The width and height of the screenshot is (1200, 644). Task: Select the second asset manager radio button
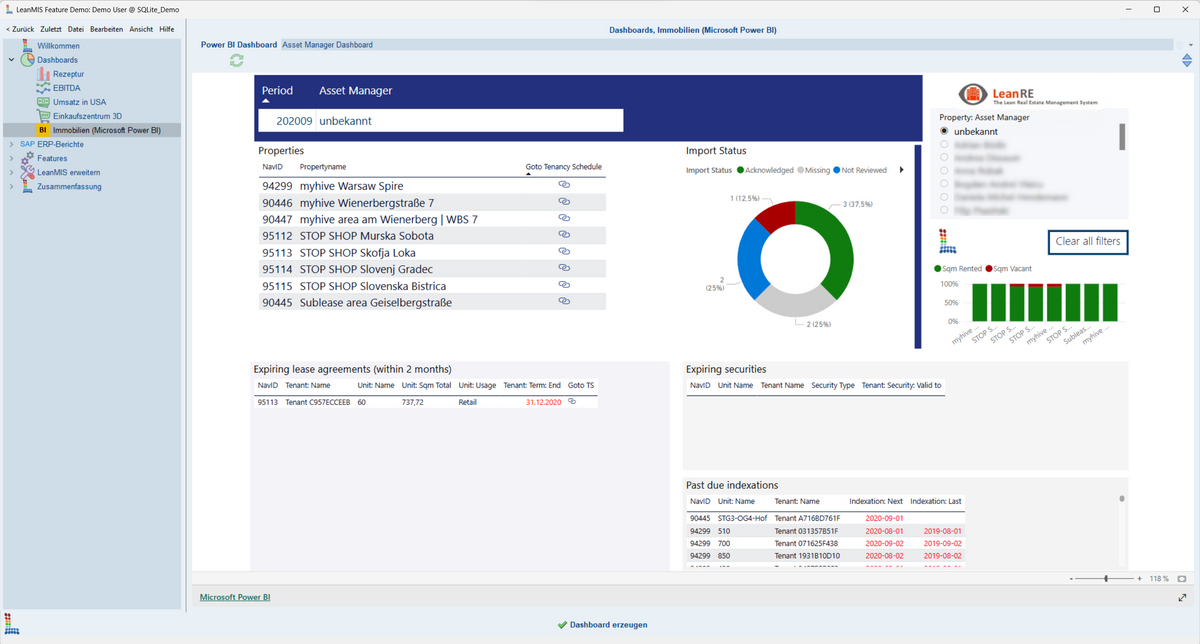click(x=944, y=145)
